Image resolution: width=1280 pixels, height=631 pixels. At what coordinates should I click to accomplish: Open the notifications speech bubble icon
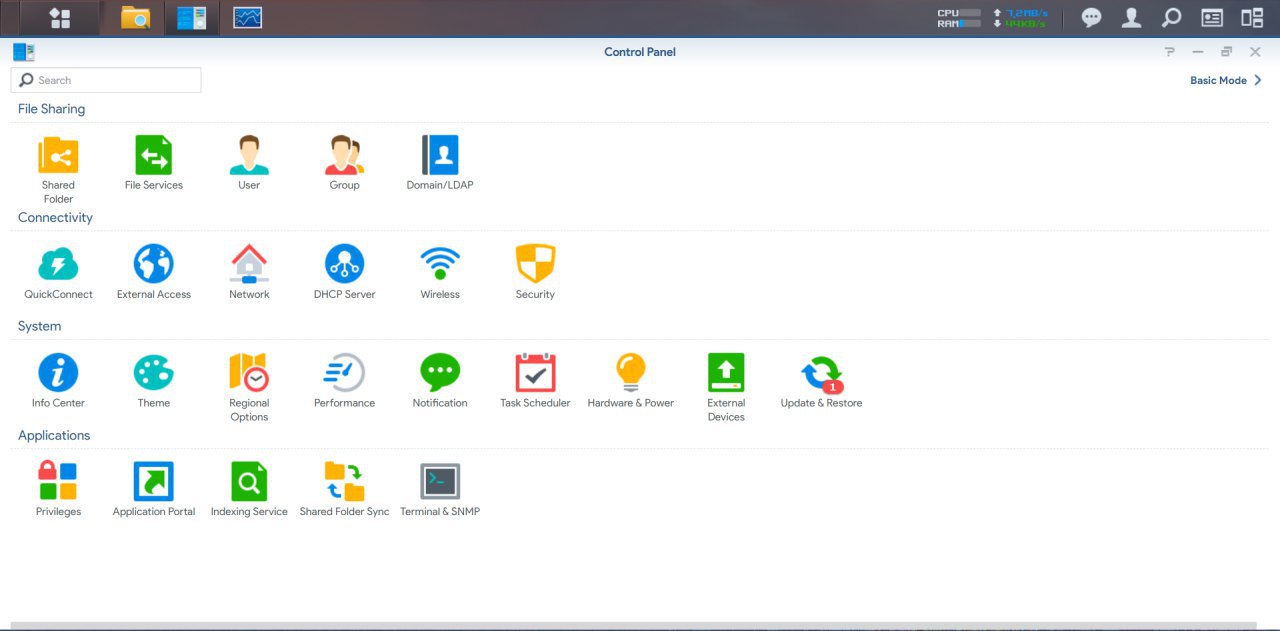point(1092,18)
